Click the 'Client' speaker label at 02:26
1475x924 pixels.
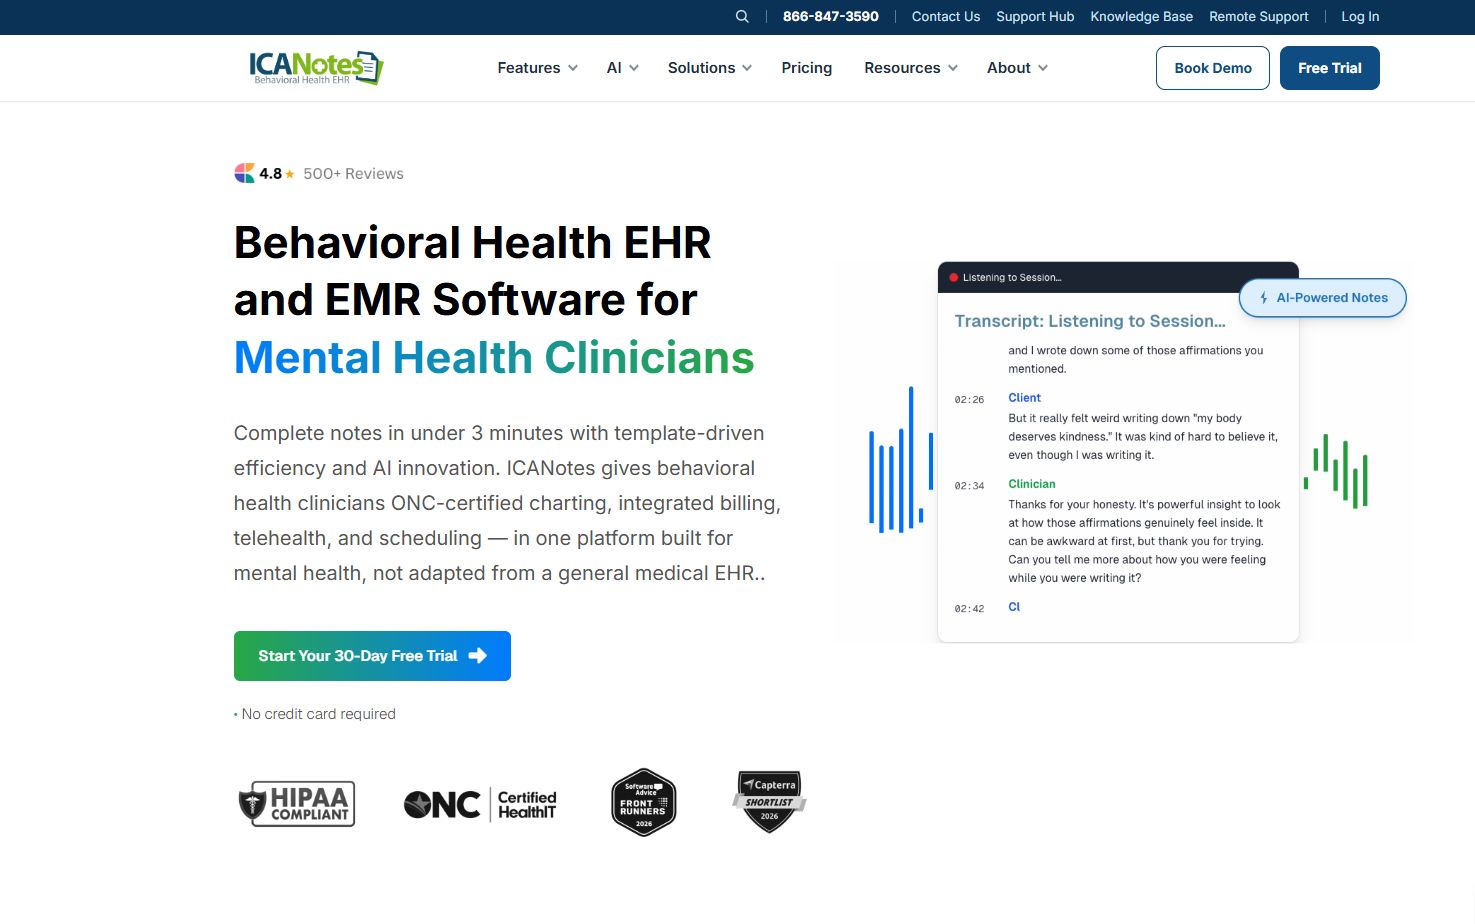(1025, 398)
